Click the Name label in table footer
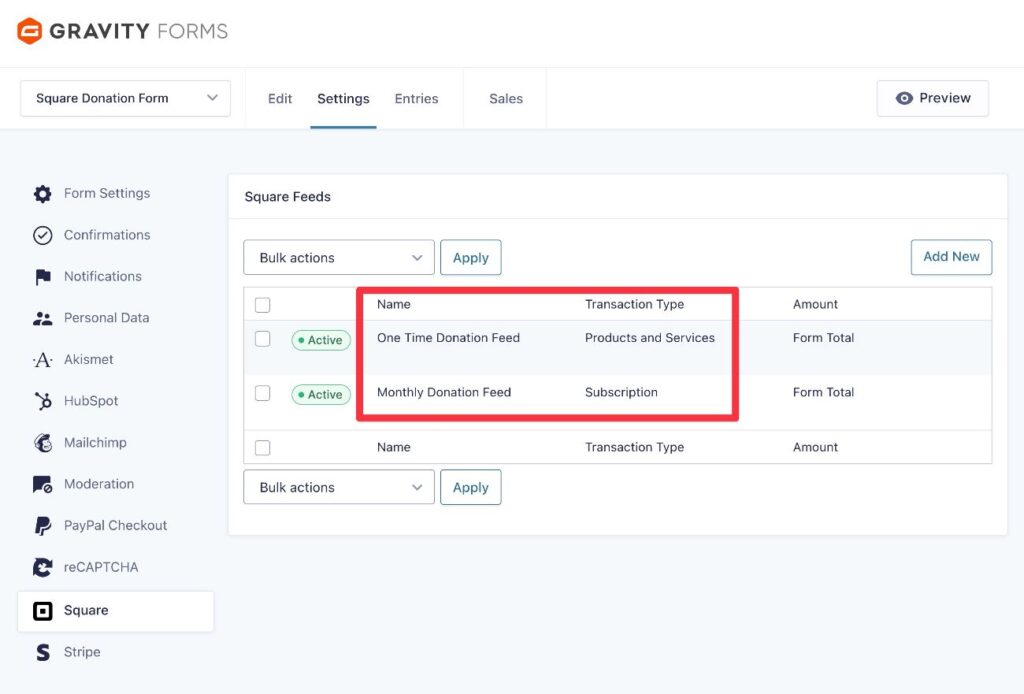 click(394, 447)
